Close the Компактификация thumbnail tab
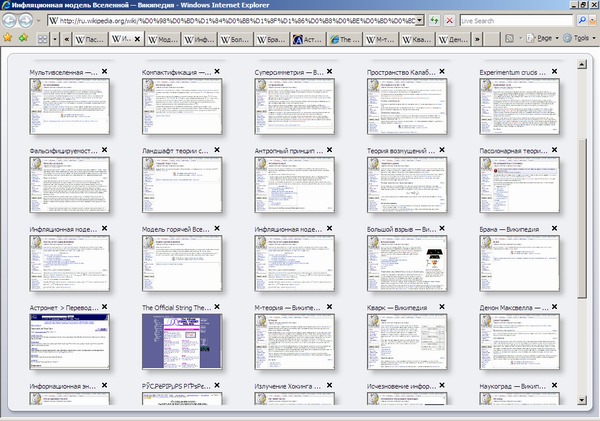This screenshot has height=421, width=600. point(217,72)
